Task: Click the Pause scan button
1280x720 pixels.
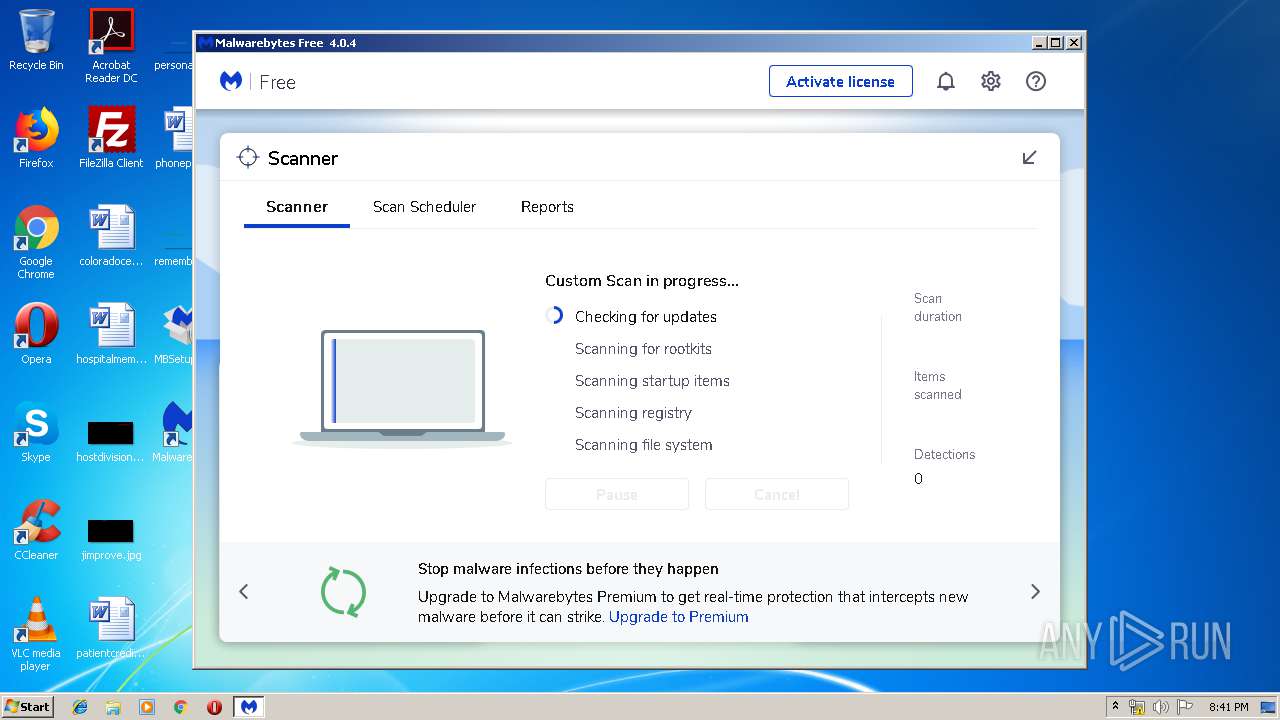Action: click(617, 494)
